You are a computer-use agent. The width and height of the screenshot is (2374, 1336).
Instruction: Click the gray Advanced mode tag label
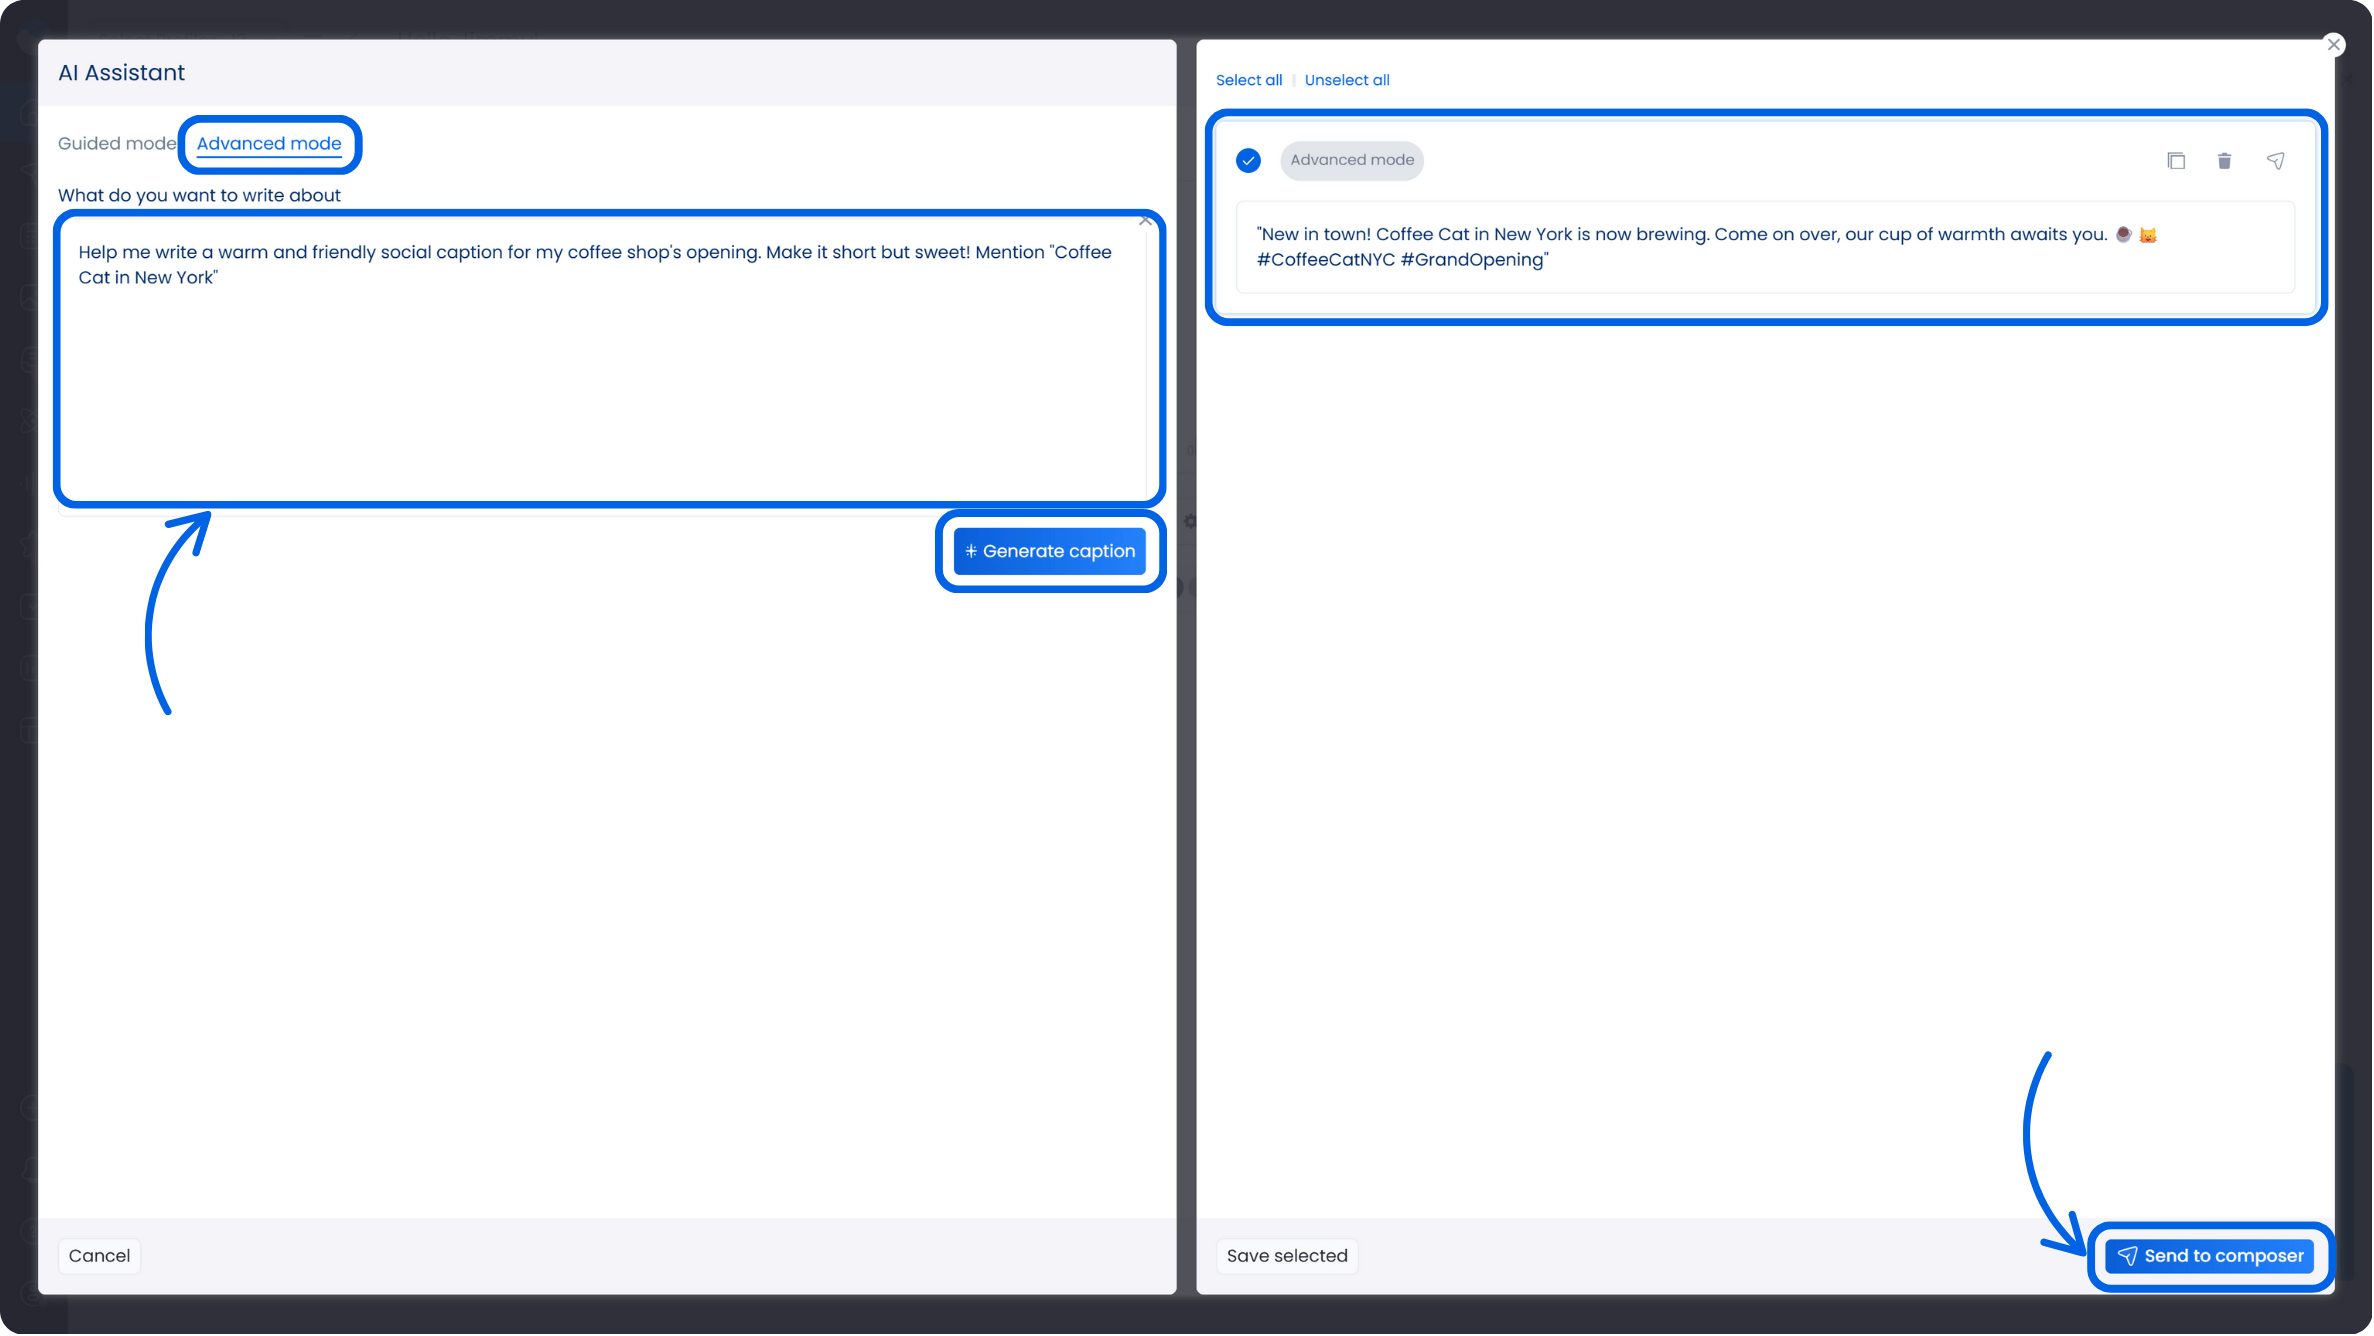pyautogui.click(x=1352, y=161)
